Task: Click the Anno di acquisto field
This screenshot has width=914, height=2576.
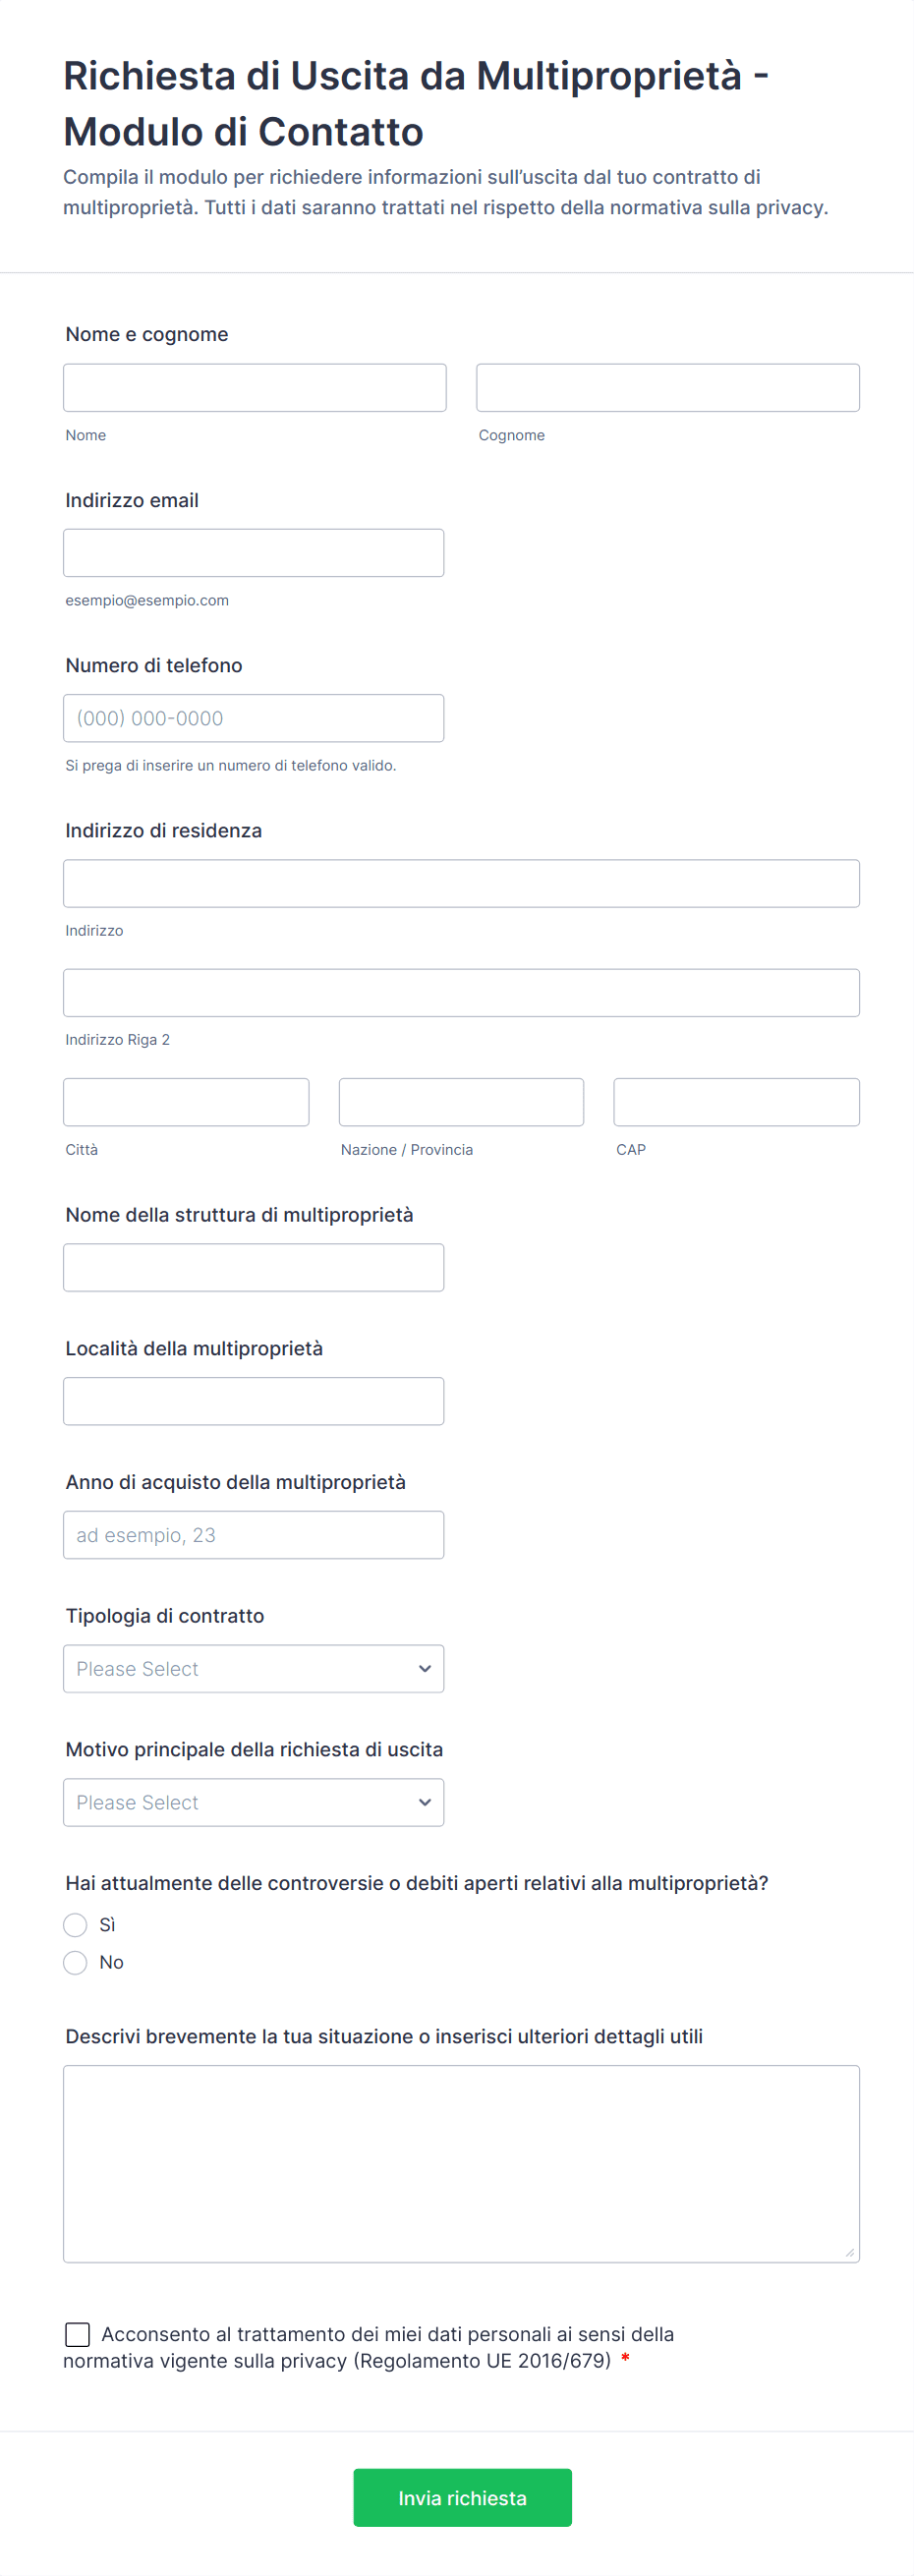Action: pos(253,1534)
